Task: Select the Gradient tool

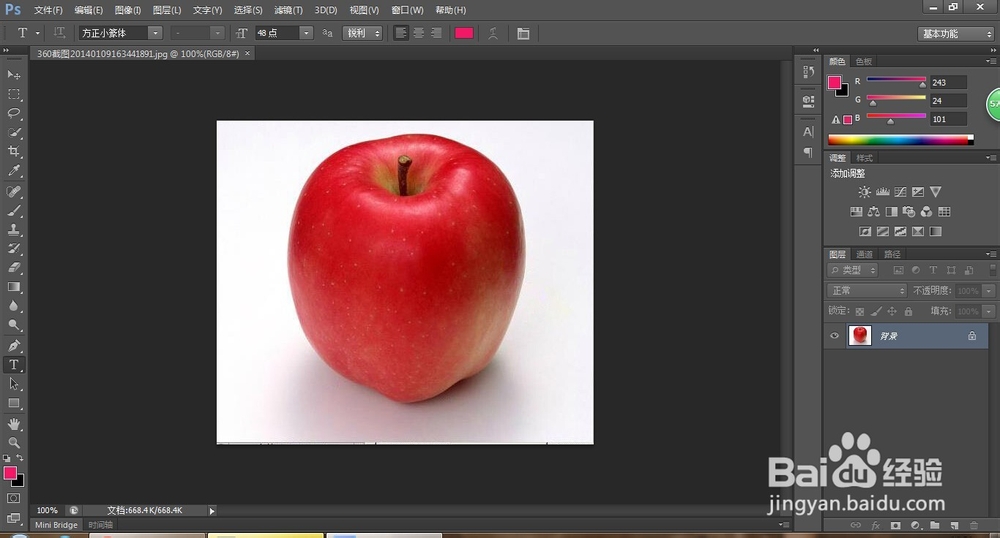Action: coord(13,287)
